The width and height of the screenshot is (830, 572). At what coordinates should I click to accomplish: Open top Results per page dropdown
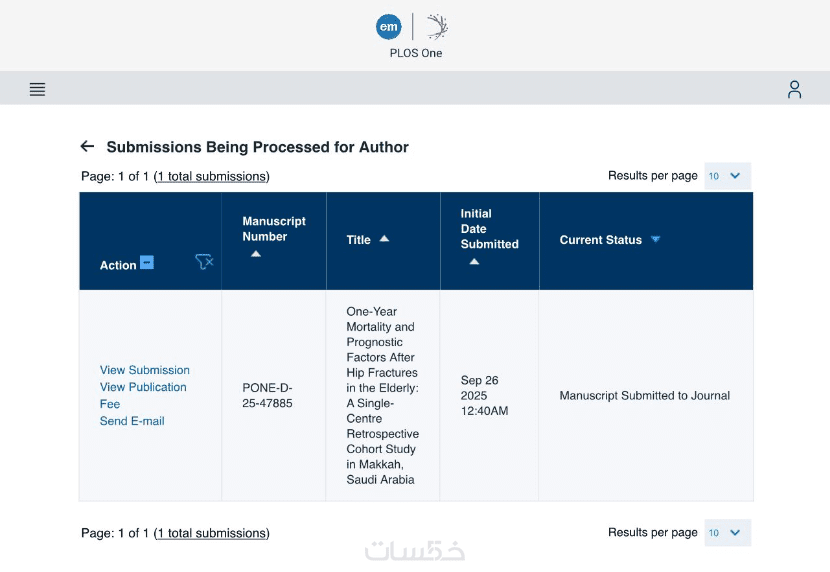tap(727, 176)
